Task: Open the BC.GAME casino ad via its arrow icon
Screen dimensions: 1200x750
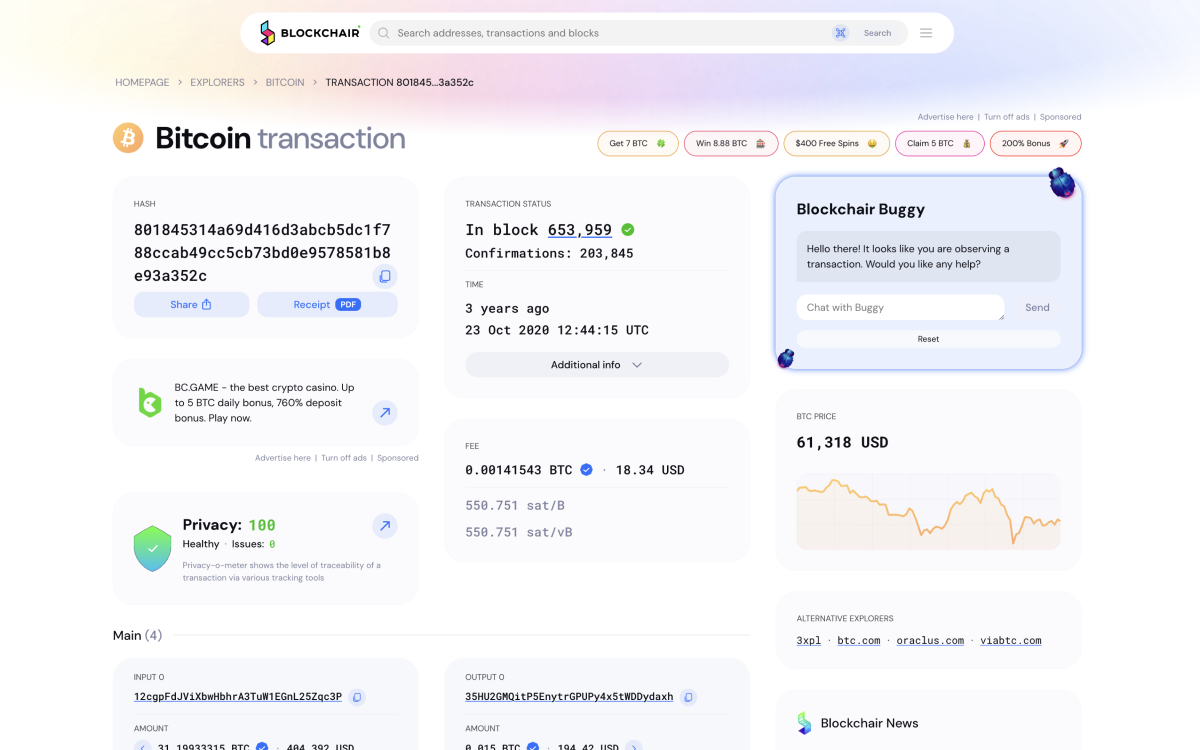Action: (x=385, y=412)
